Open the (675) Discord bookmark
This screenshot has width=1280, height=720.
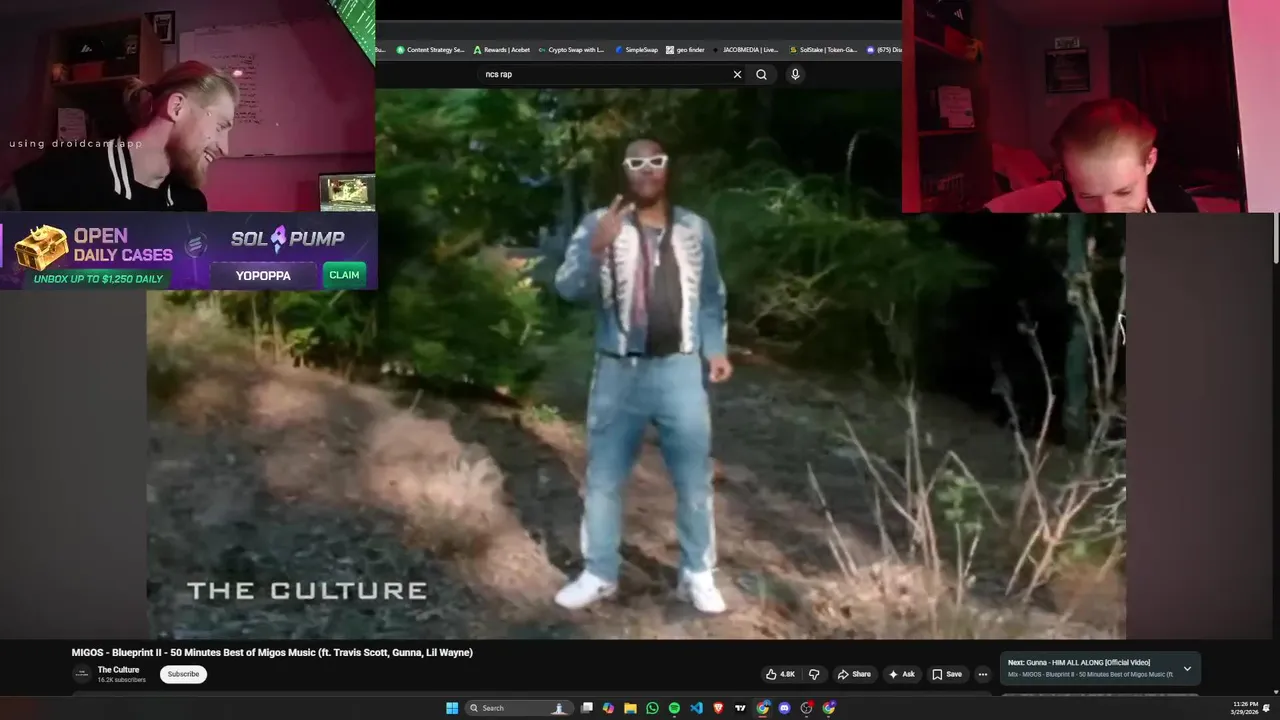884,49
